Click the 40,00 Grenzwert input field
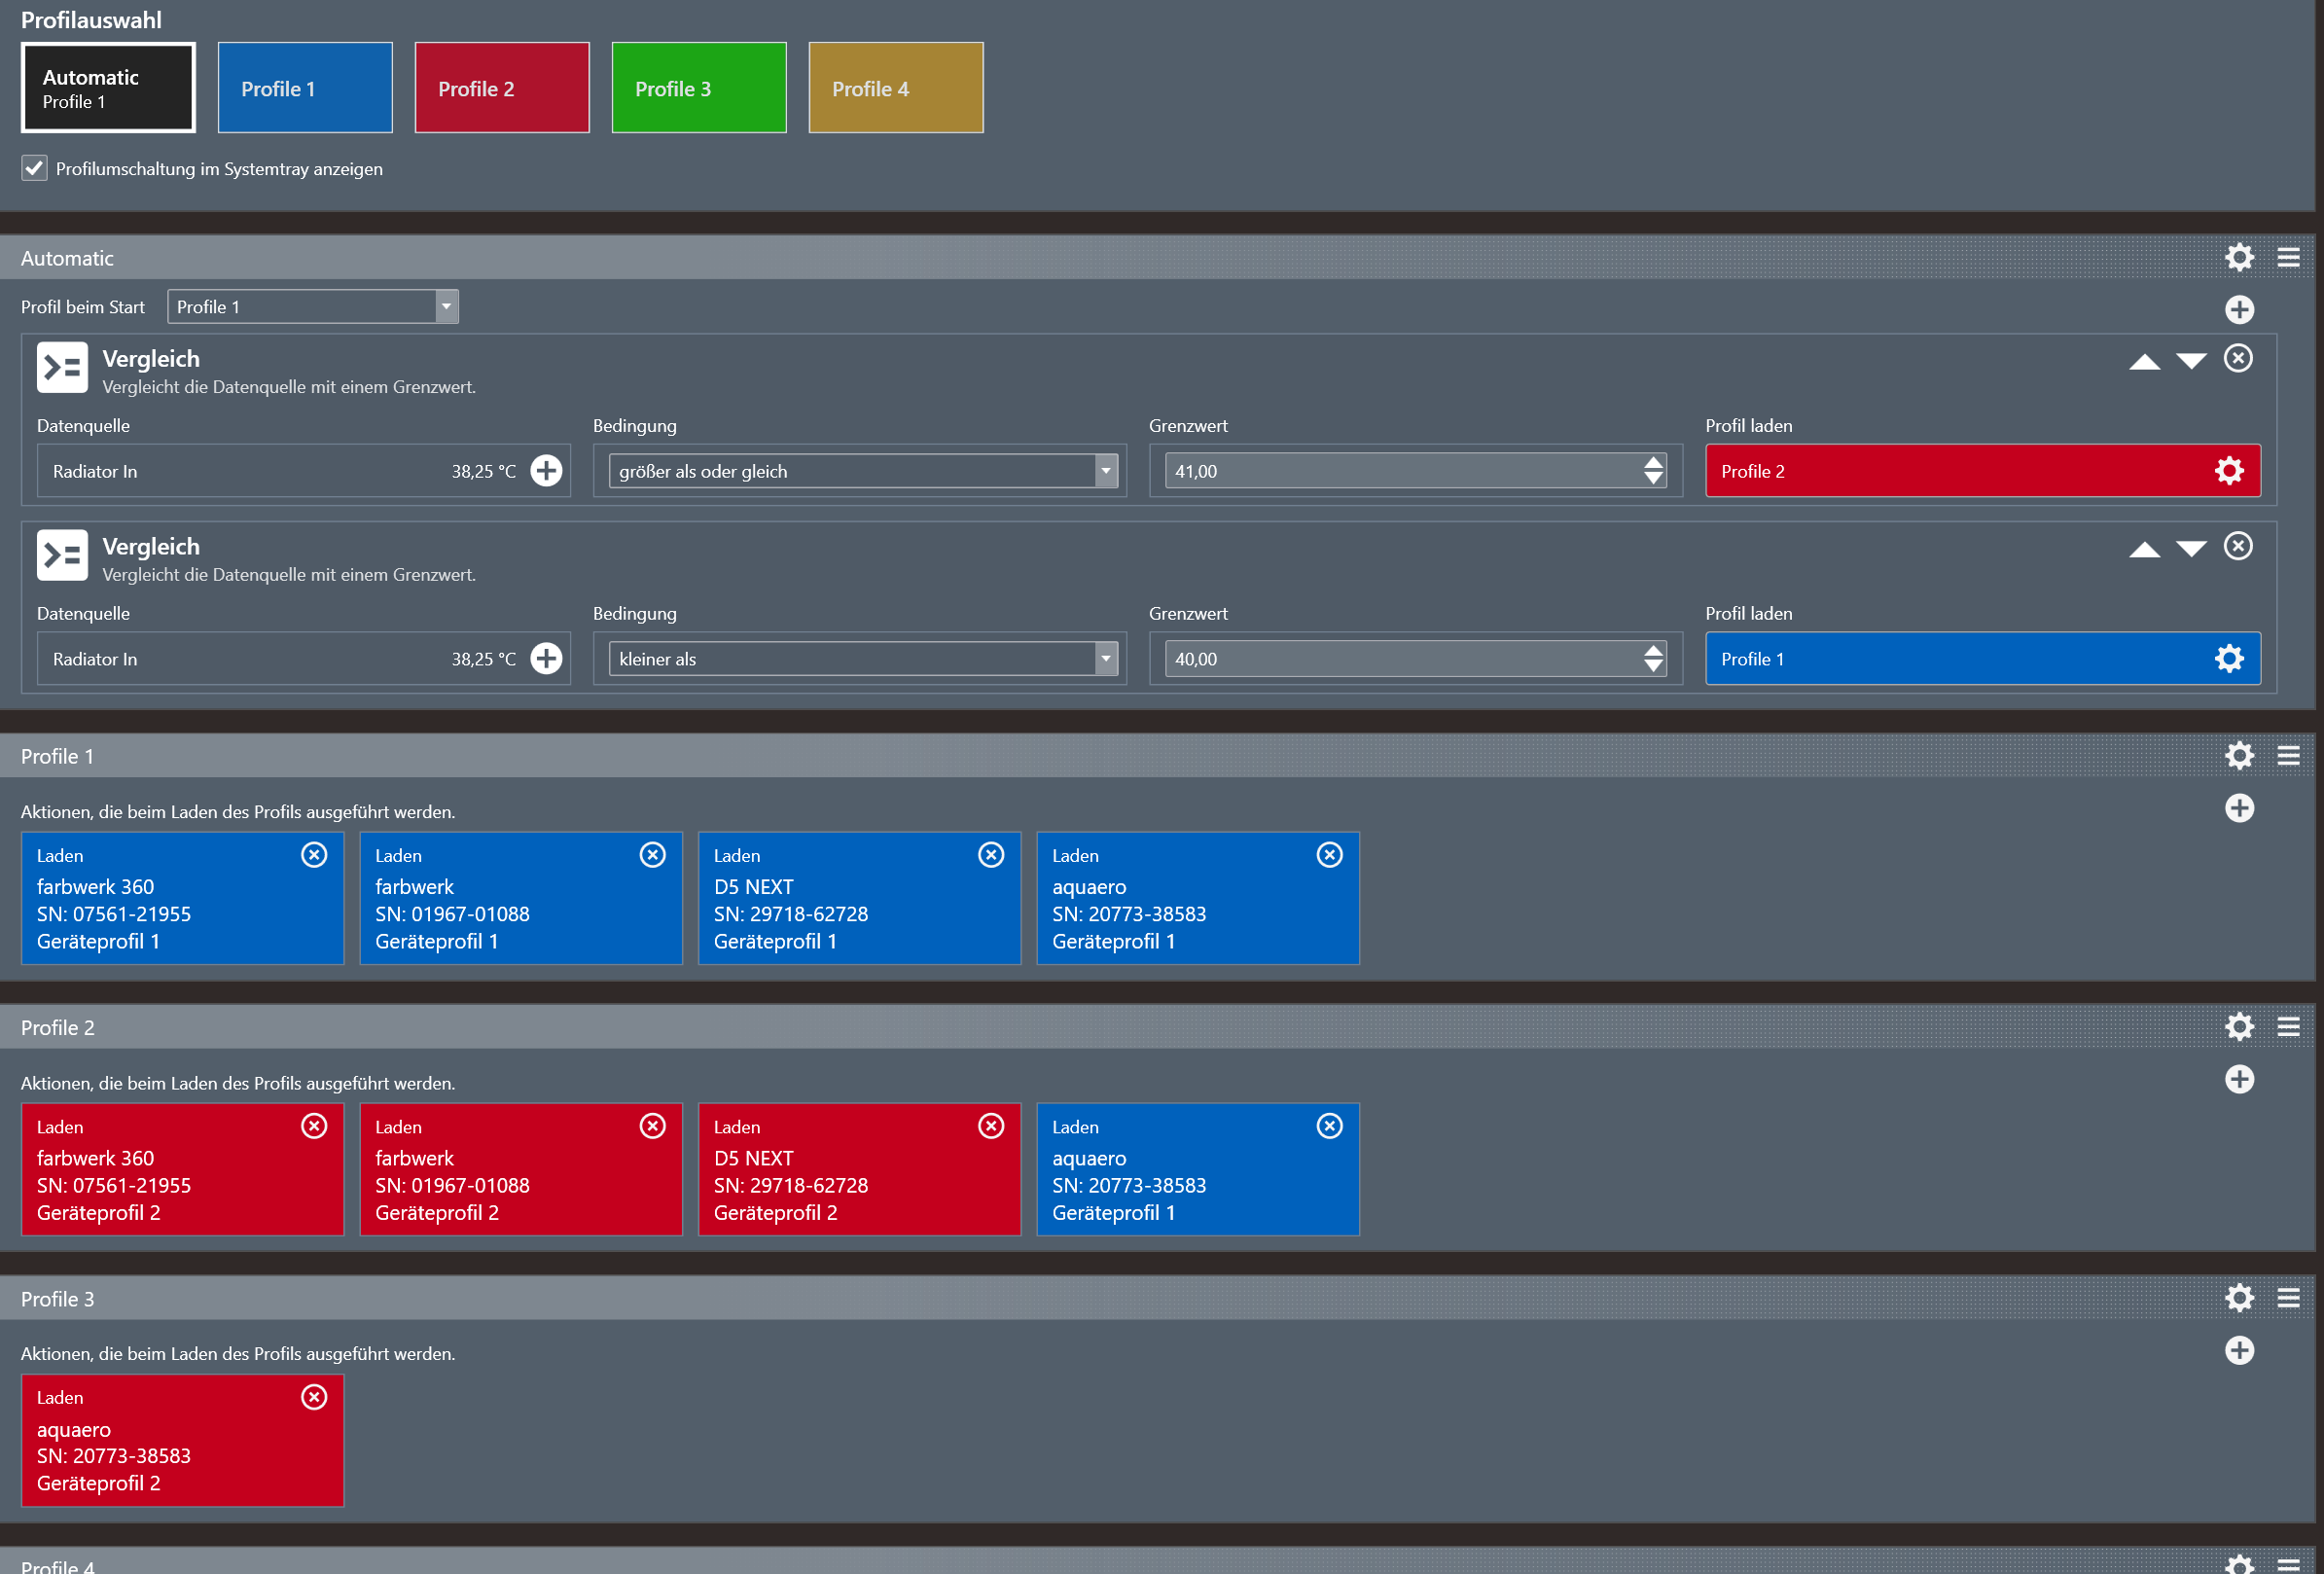Viewport: 2324px width, 1574px height. pyautogui.click(x=1400, y=658)
